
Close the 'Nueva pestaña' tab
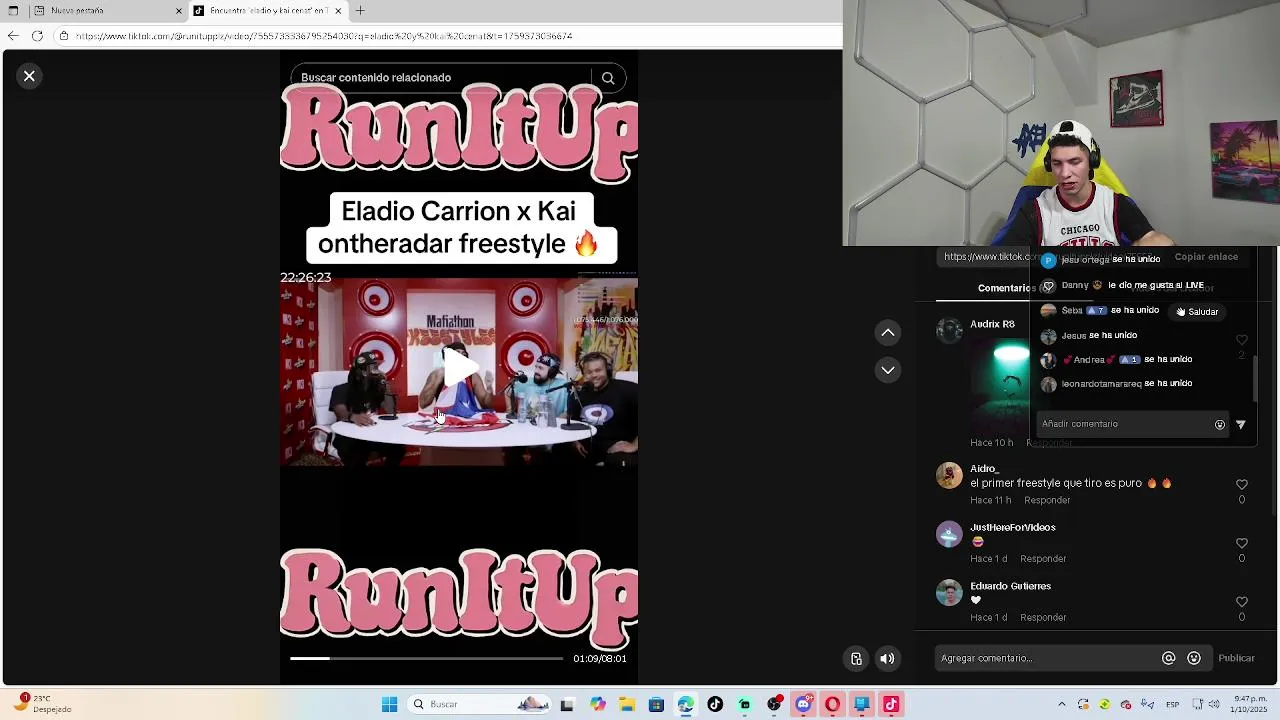click(x=179, y=11)
